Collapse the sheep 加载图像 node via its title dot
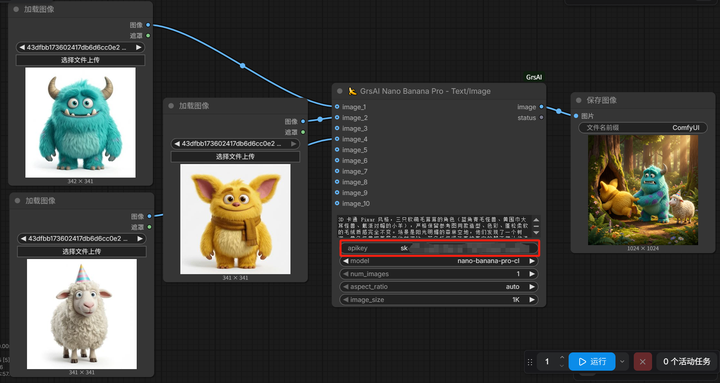The width and height of the screenshot is (720, 383). click(17, 201)
